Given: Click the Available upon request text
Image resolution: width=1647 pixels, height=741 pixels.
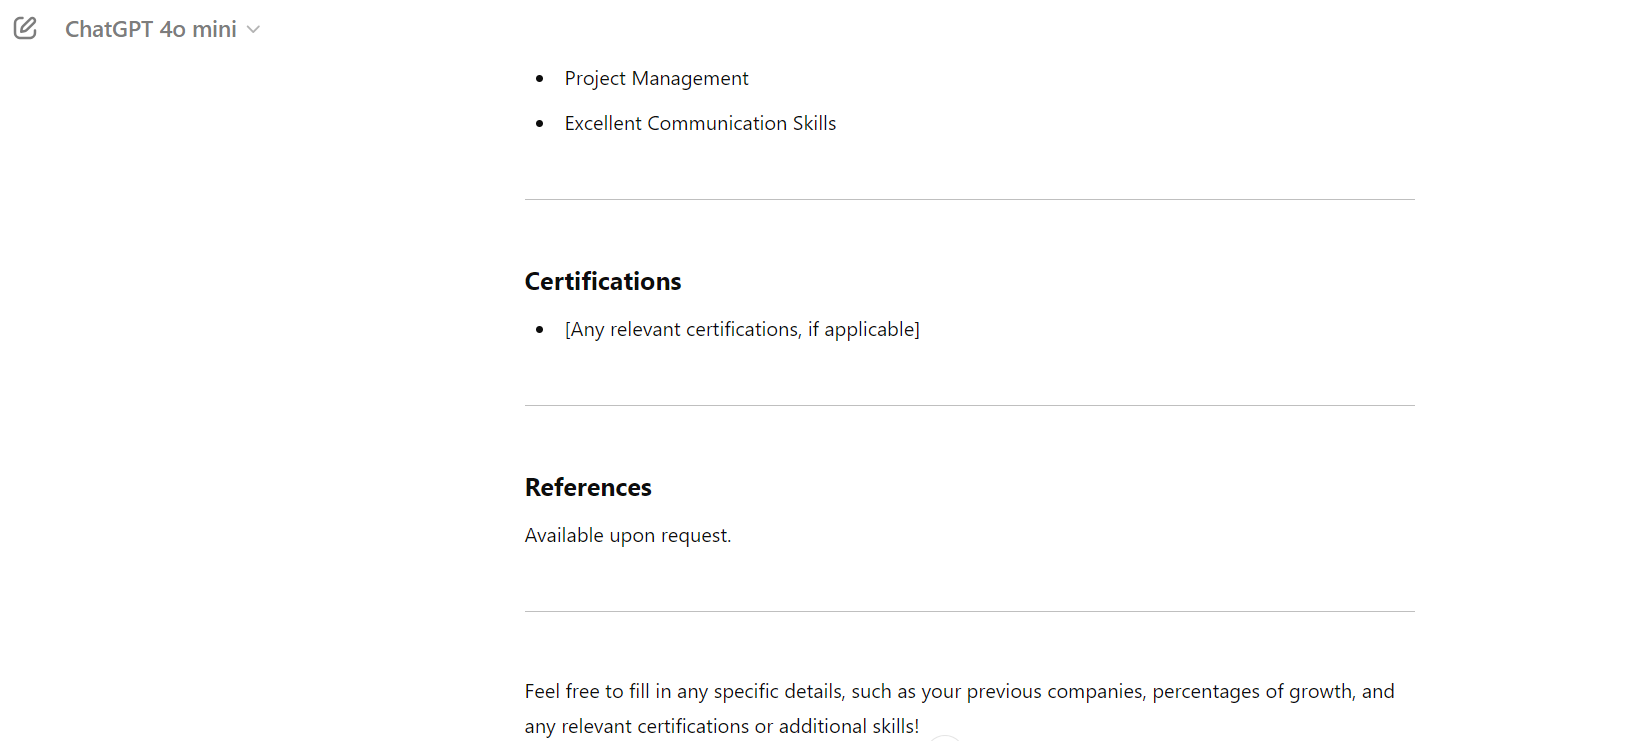Looking at the screenshot, I should [628, 535].
